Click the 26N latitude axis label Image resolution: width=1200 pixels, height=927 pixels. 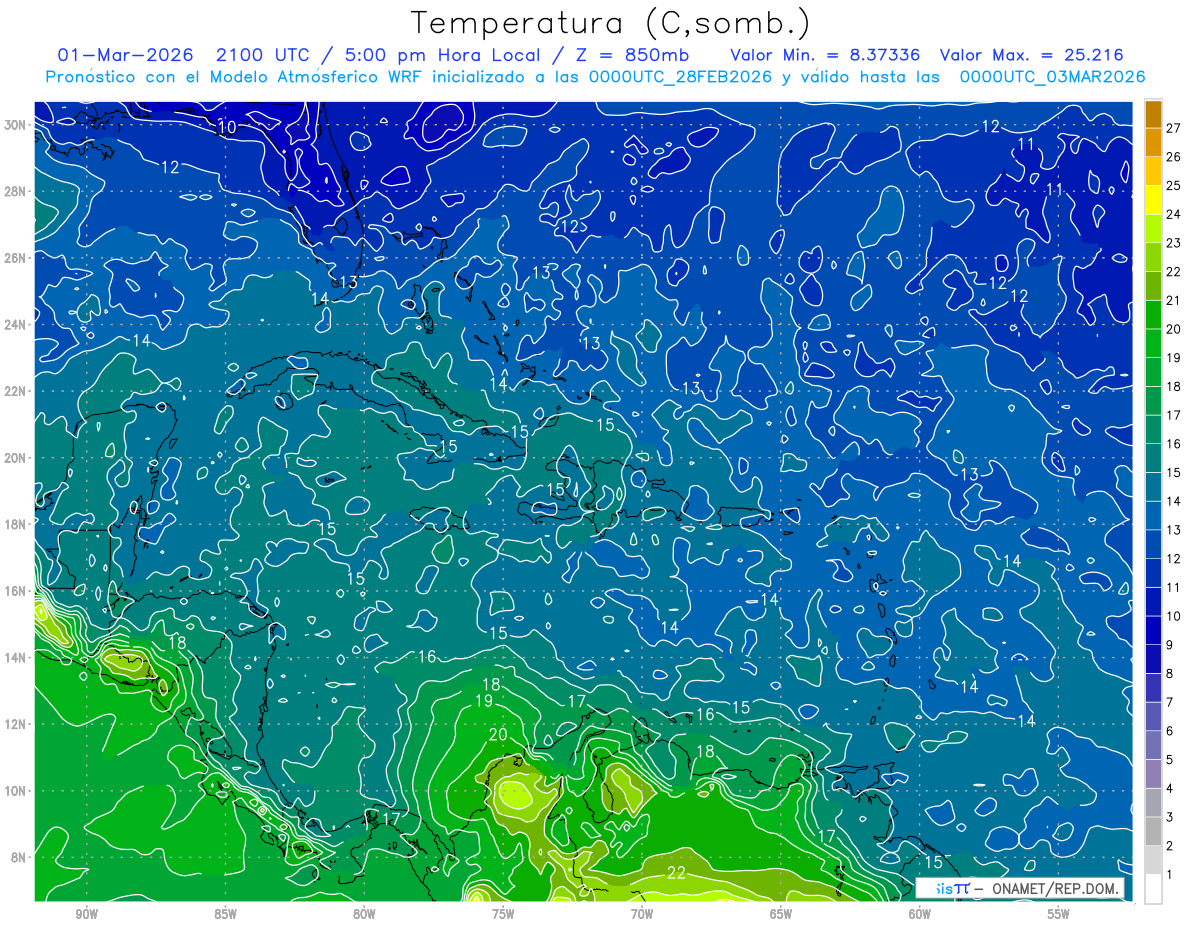coord(16,258)
